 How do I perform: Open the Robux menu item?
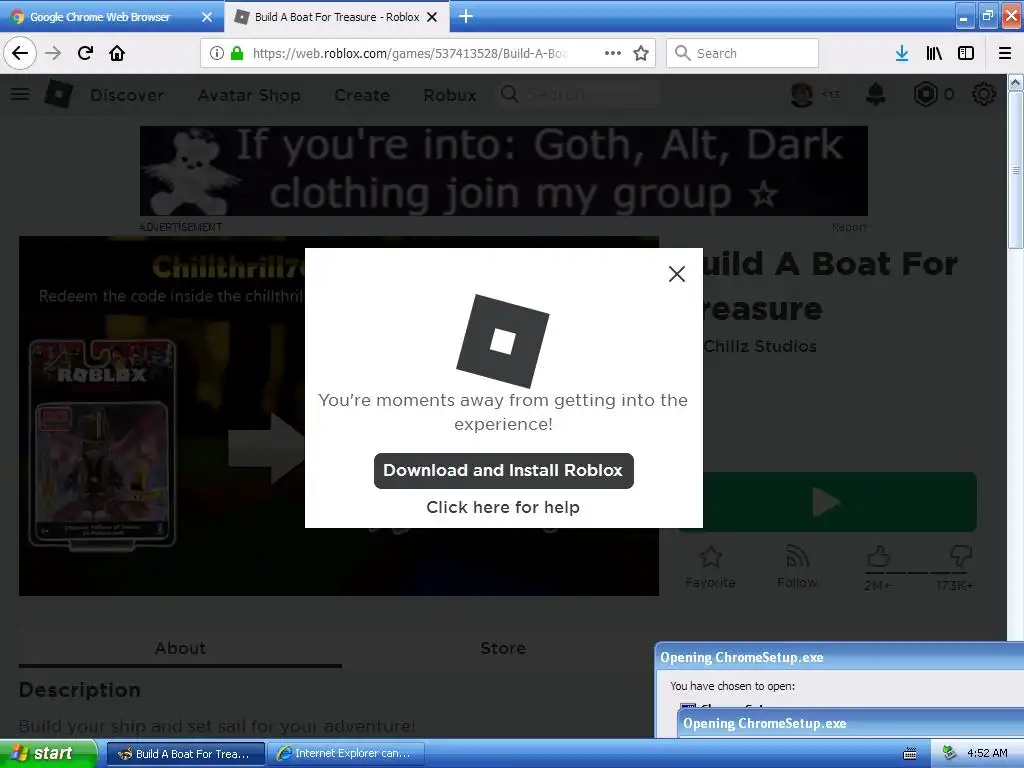(450, 95)
